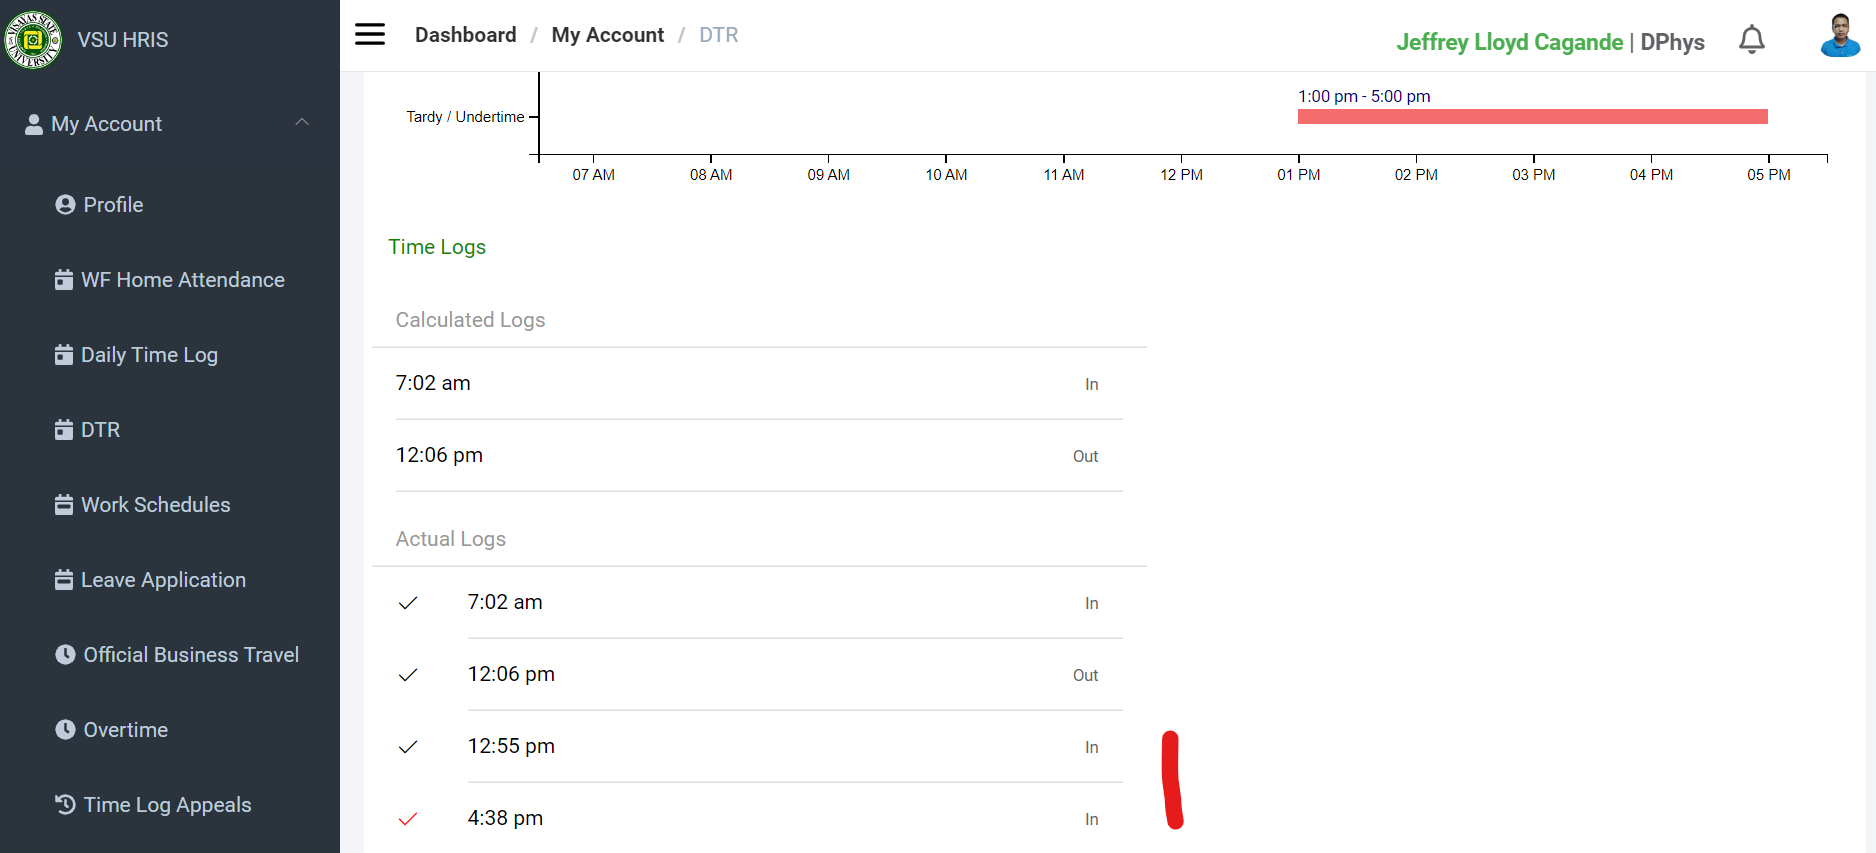Screen dimensions: 1876x853
Task: Click the Official Business Travel clock icon
Action: point(65,655)
